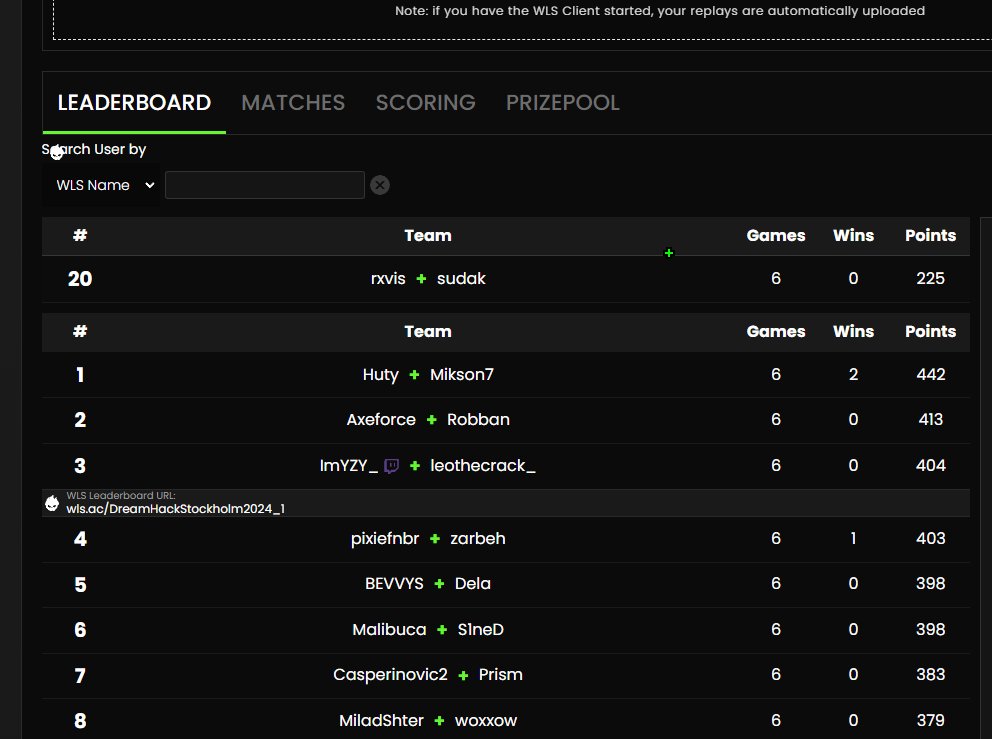Click the plus between Casperinovic2 and Prism
Screen dimensions: 992x739
pos(463,675)
